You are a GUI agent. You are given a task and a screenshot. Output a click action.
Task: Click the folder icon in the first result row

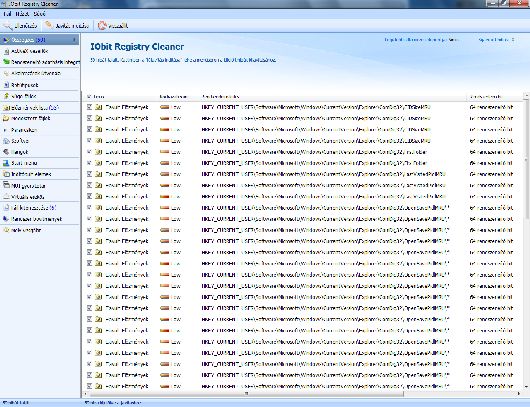99,107
